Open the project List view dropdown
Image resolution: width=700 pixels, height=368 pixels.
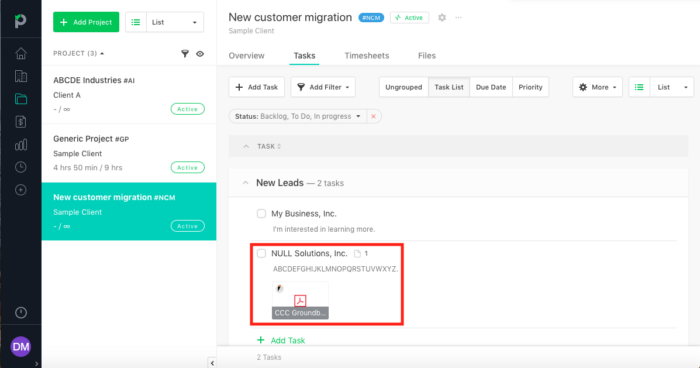coord(175,22)
